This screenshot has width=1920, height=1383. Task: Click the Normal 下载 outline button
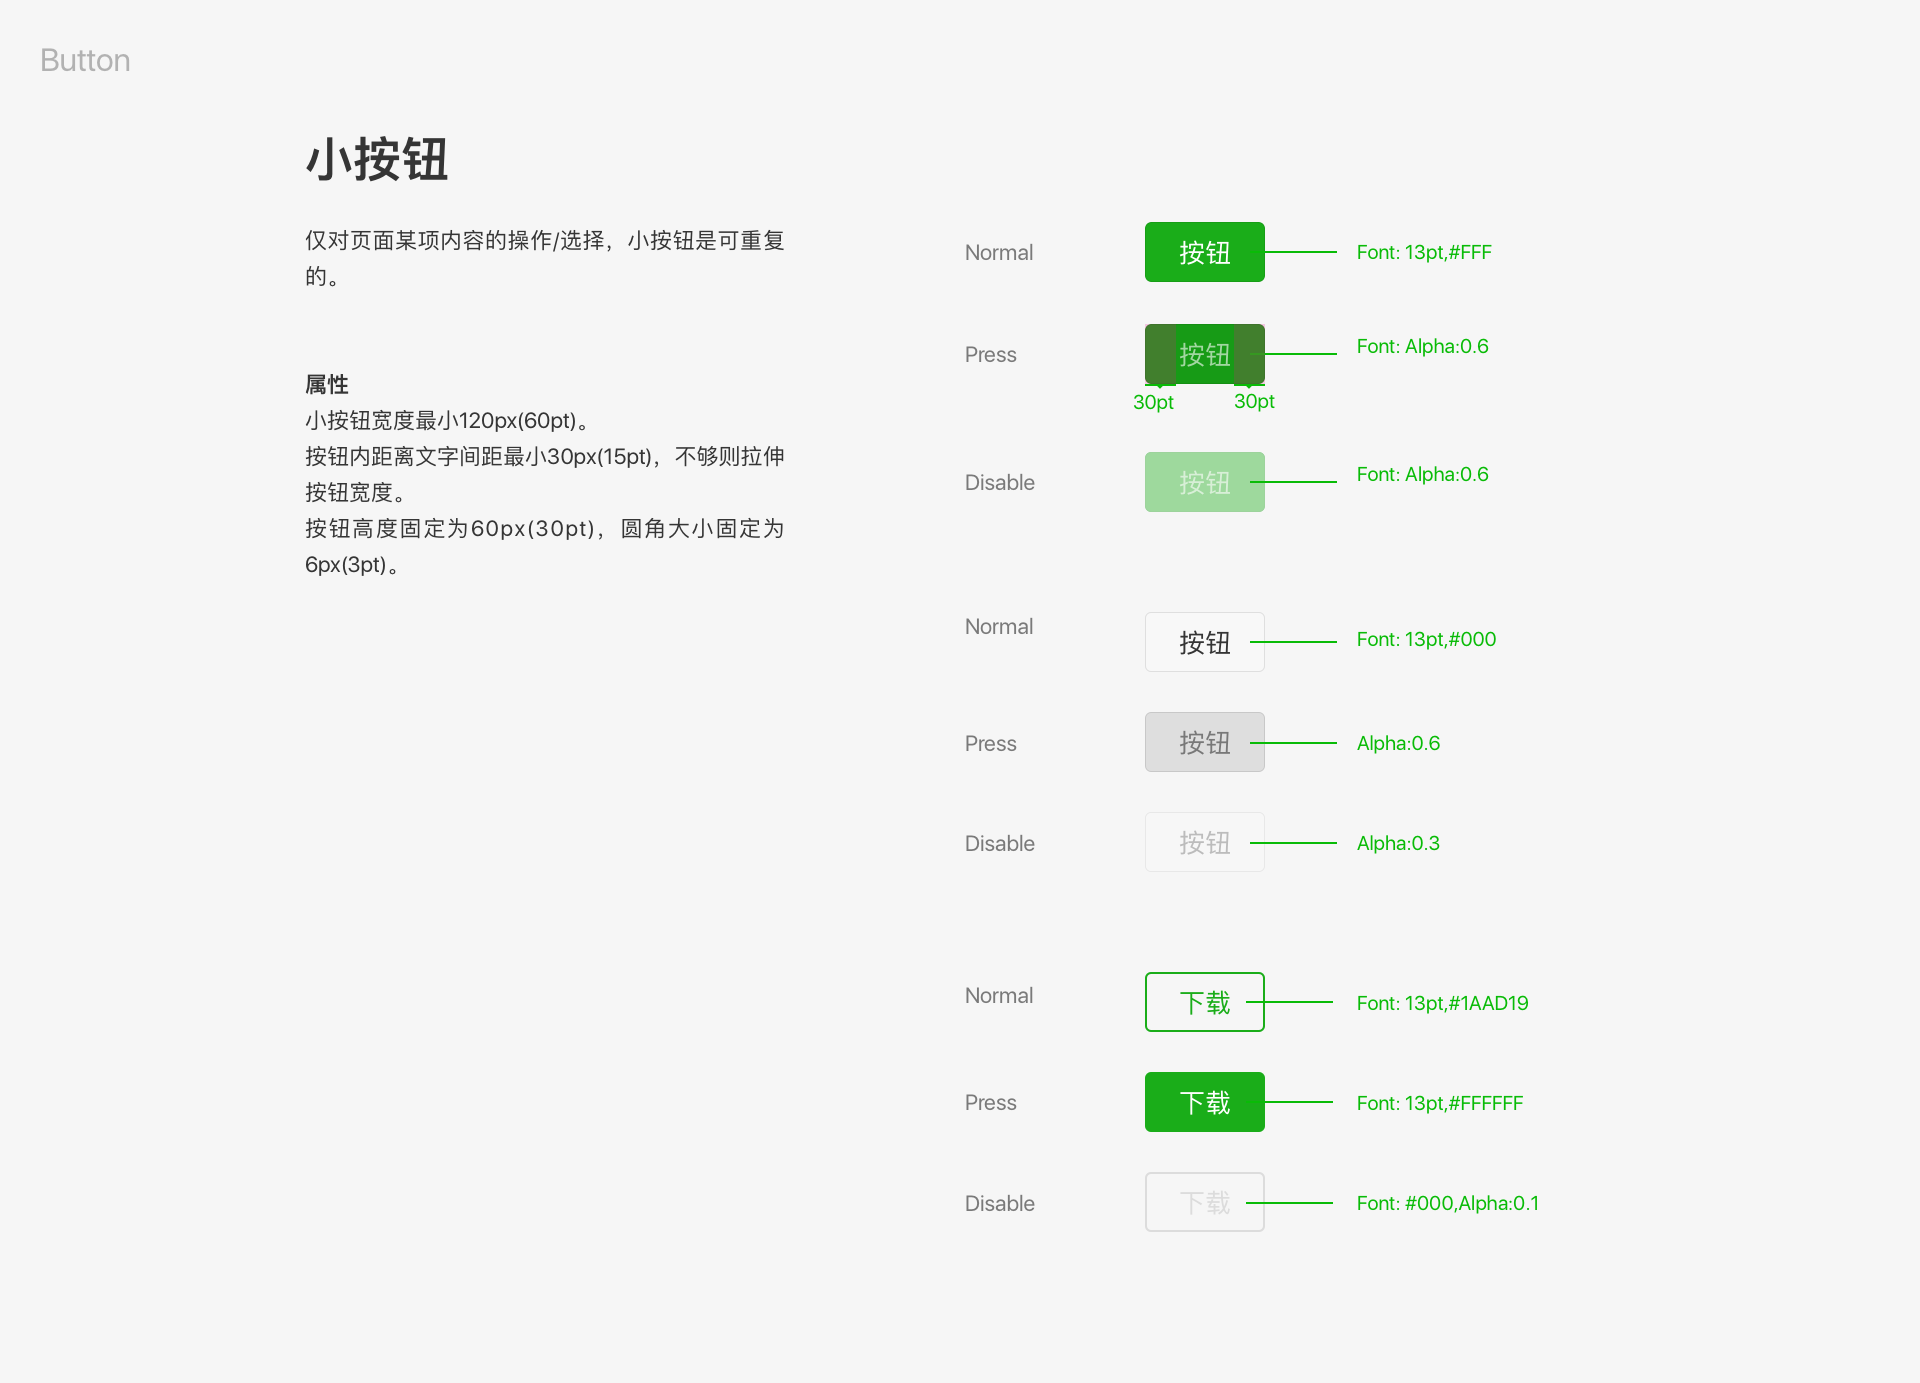pyautogui.click(x=1204, y=1000)
